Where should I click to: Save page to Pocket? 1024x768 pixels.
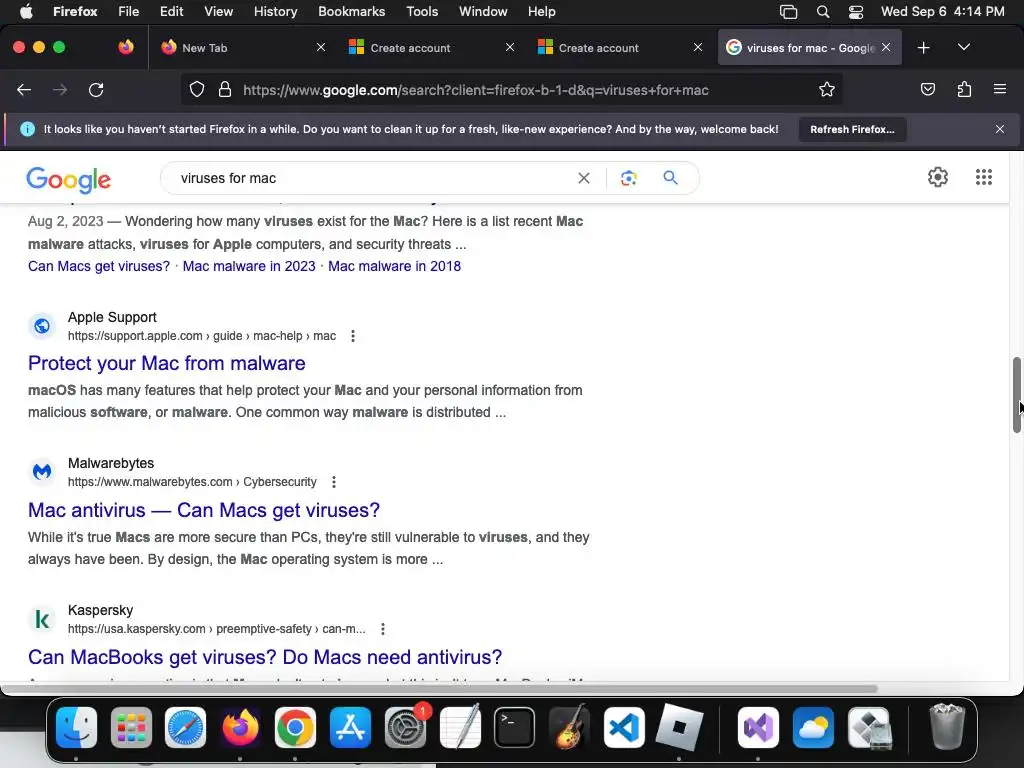coord(927,89)
